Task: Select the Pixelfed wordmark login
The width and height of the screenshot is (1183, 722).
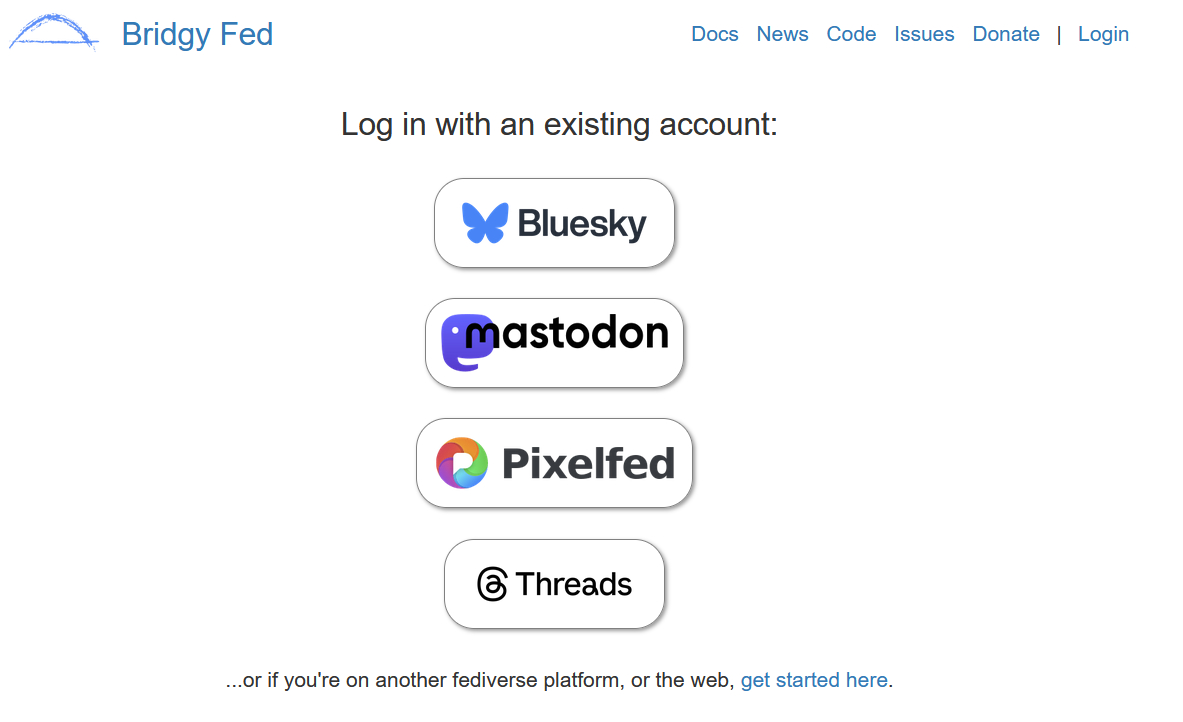Action: (x=588, y=463)
